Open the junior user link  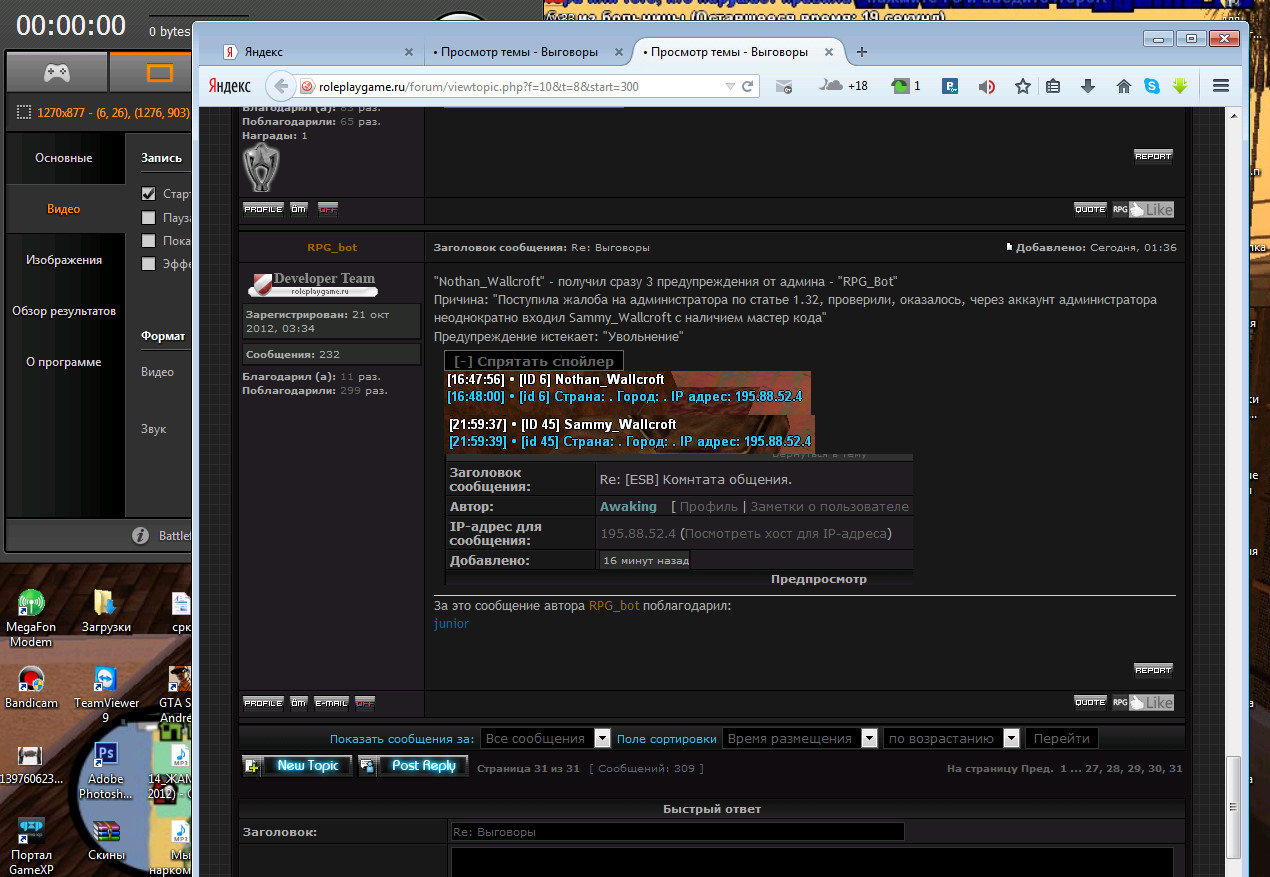451,623
